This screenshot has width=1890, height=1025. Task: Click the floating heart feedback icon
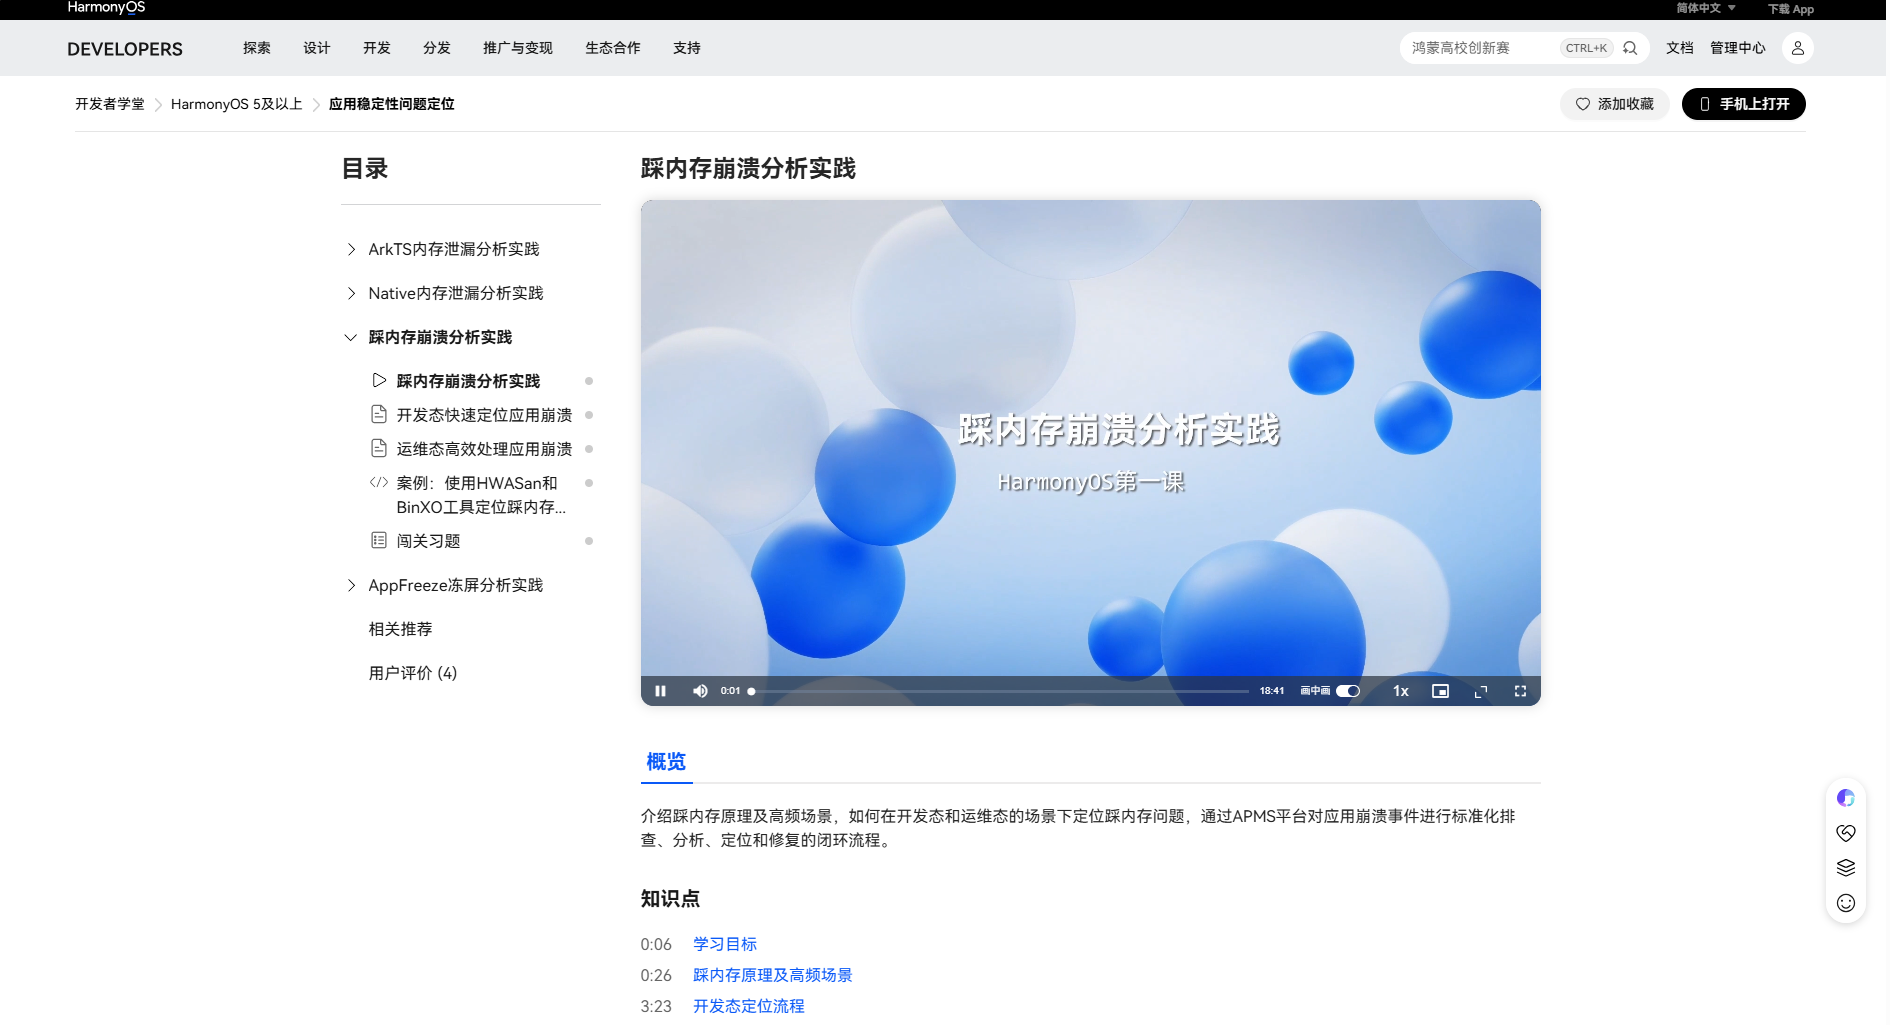[x=1846, y=833]
